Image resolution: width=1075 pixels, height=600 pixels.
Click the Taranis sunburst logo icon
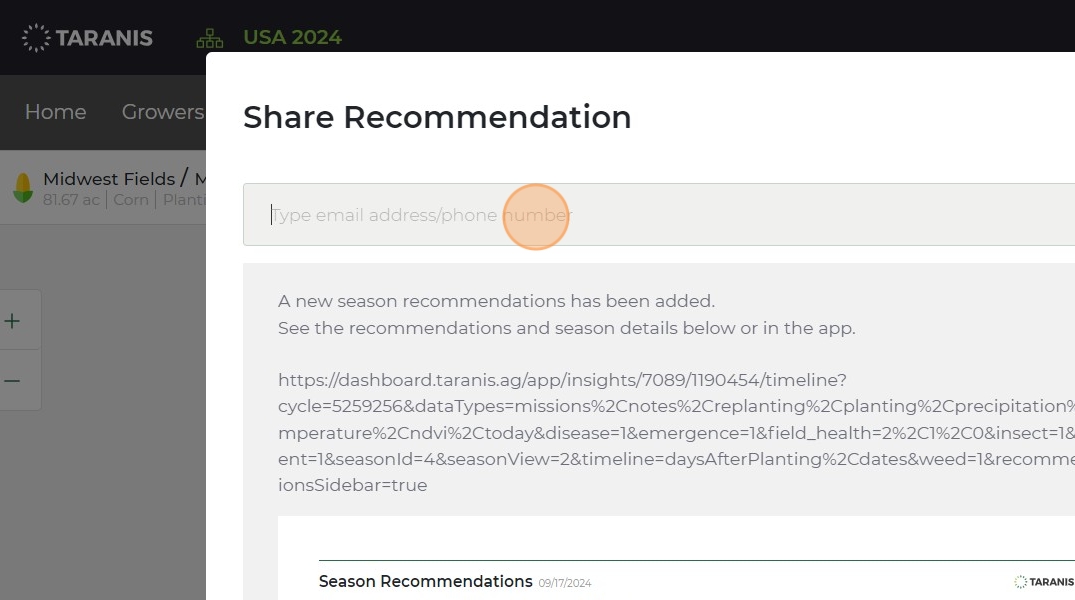(36, 38)
